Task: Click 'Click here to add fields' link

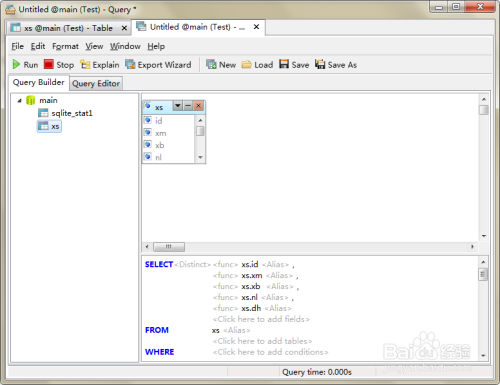Action: [x=261, y=319]
